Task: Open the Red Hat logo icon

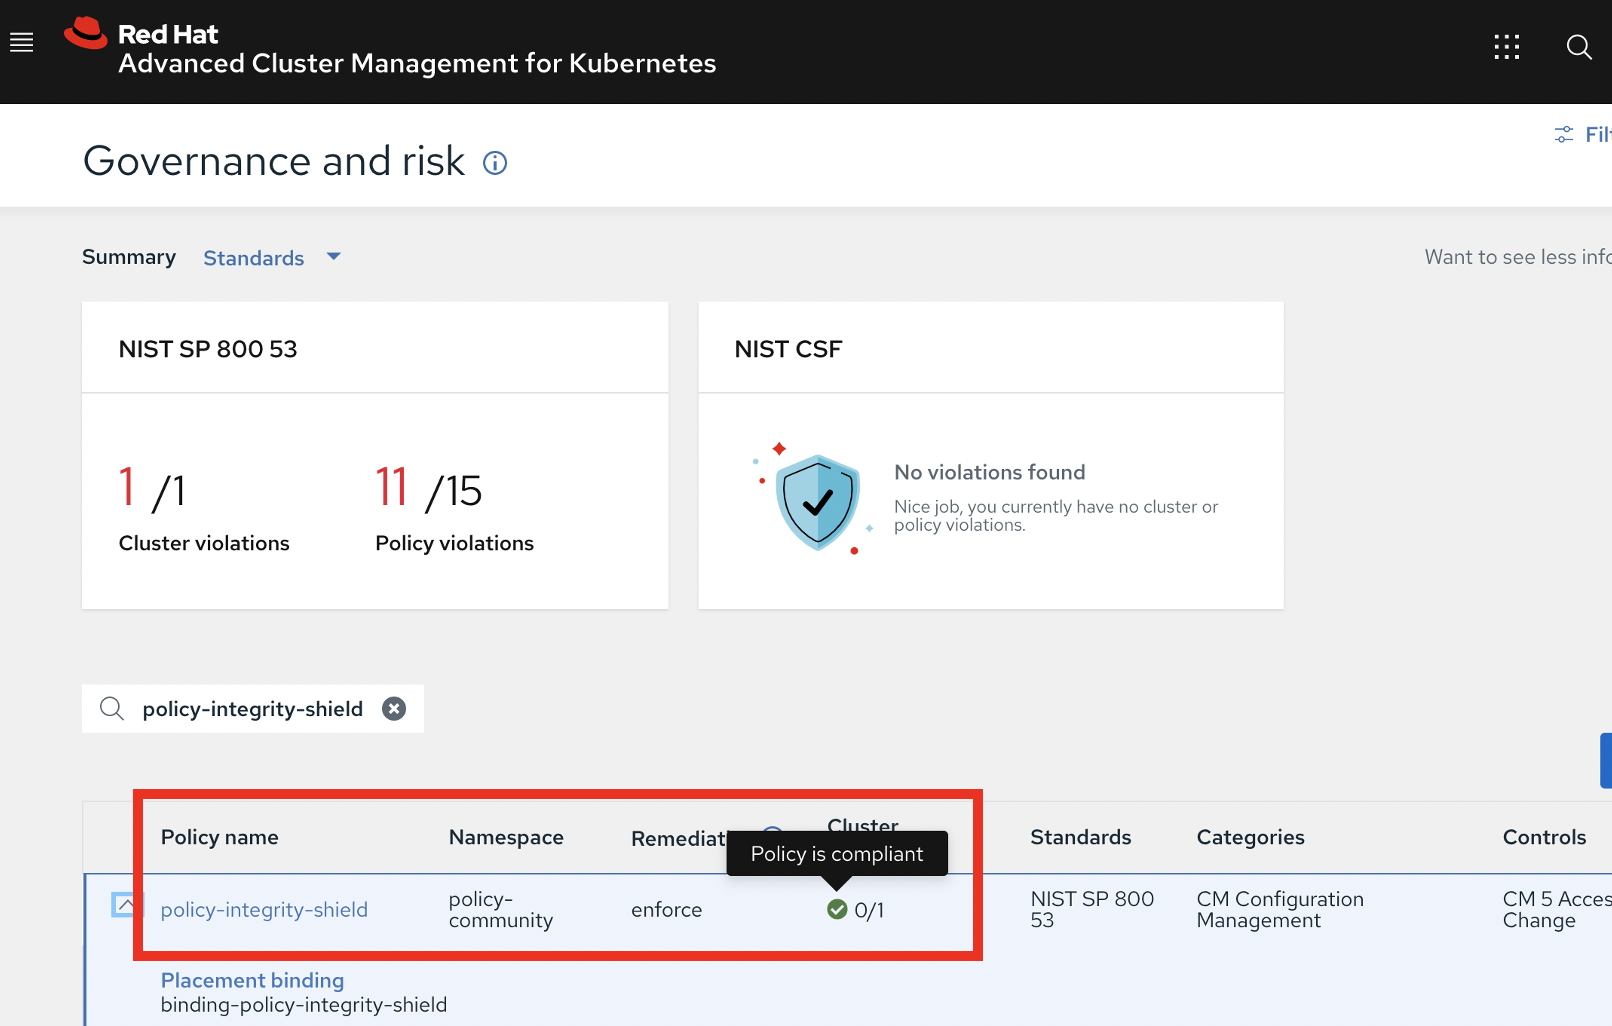Action: click(x=86, y=30)
